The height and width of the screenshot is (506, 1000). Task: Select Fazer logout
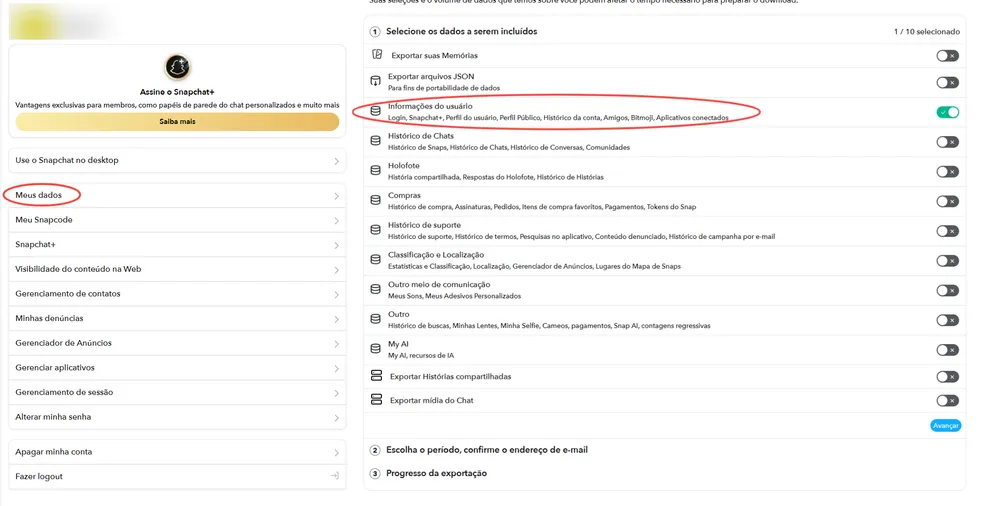click(x=177, y=477)
